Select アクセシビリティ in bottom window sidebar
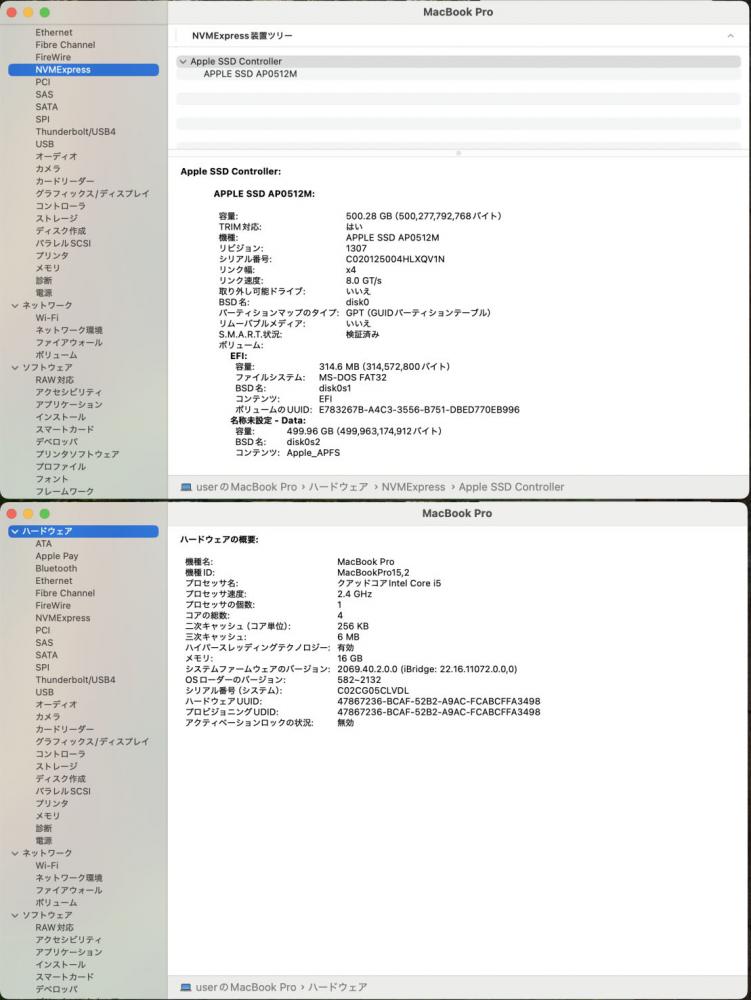This screenshot has width=751, height=1000. click(68, 939)
